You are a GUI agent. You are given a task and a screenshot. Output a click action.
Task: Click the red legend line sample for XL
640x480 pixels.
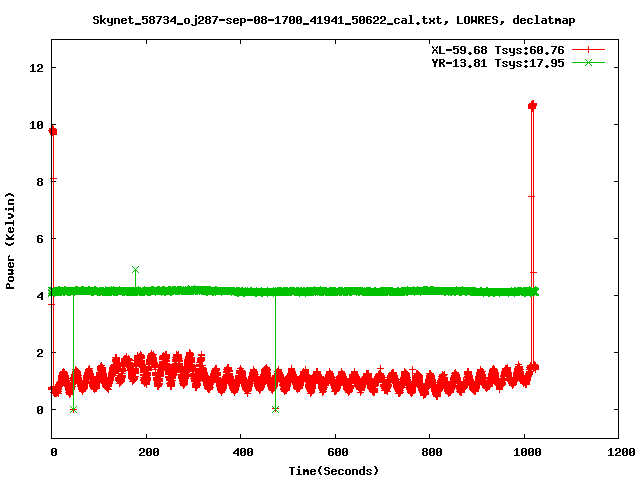click(588, 50)
